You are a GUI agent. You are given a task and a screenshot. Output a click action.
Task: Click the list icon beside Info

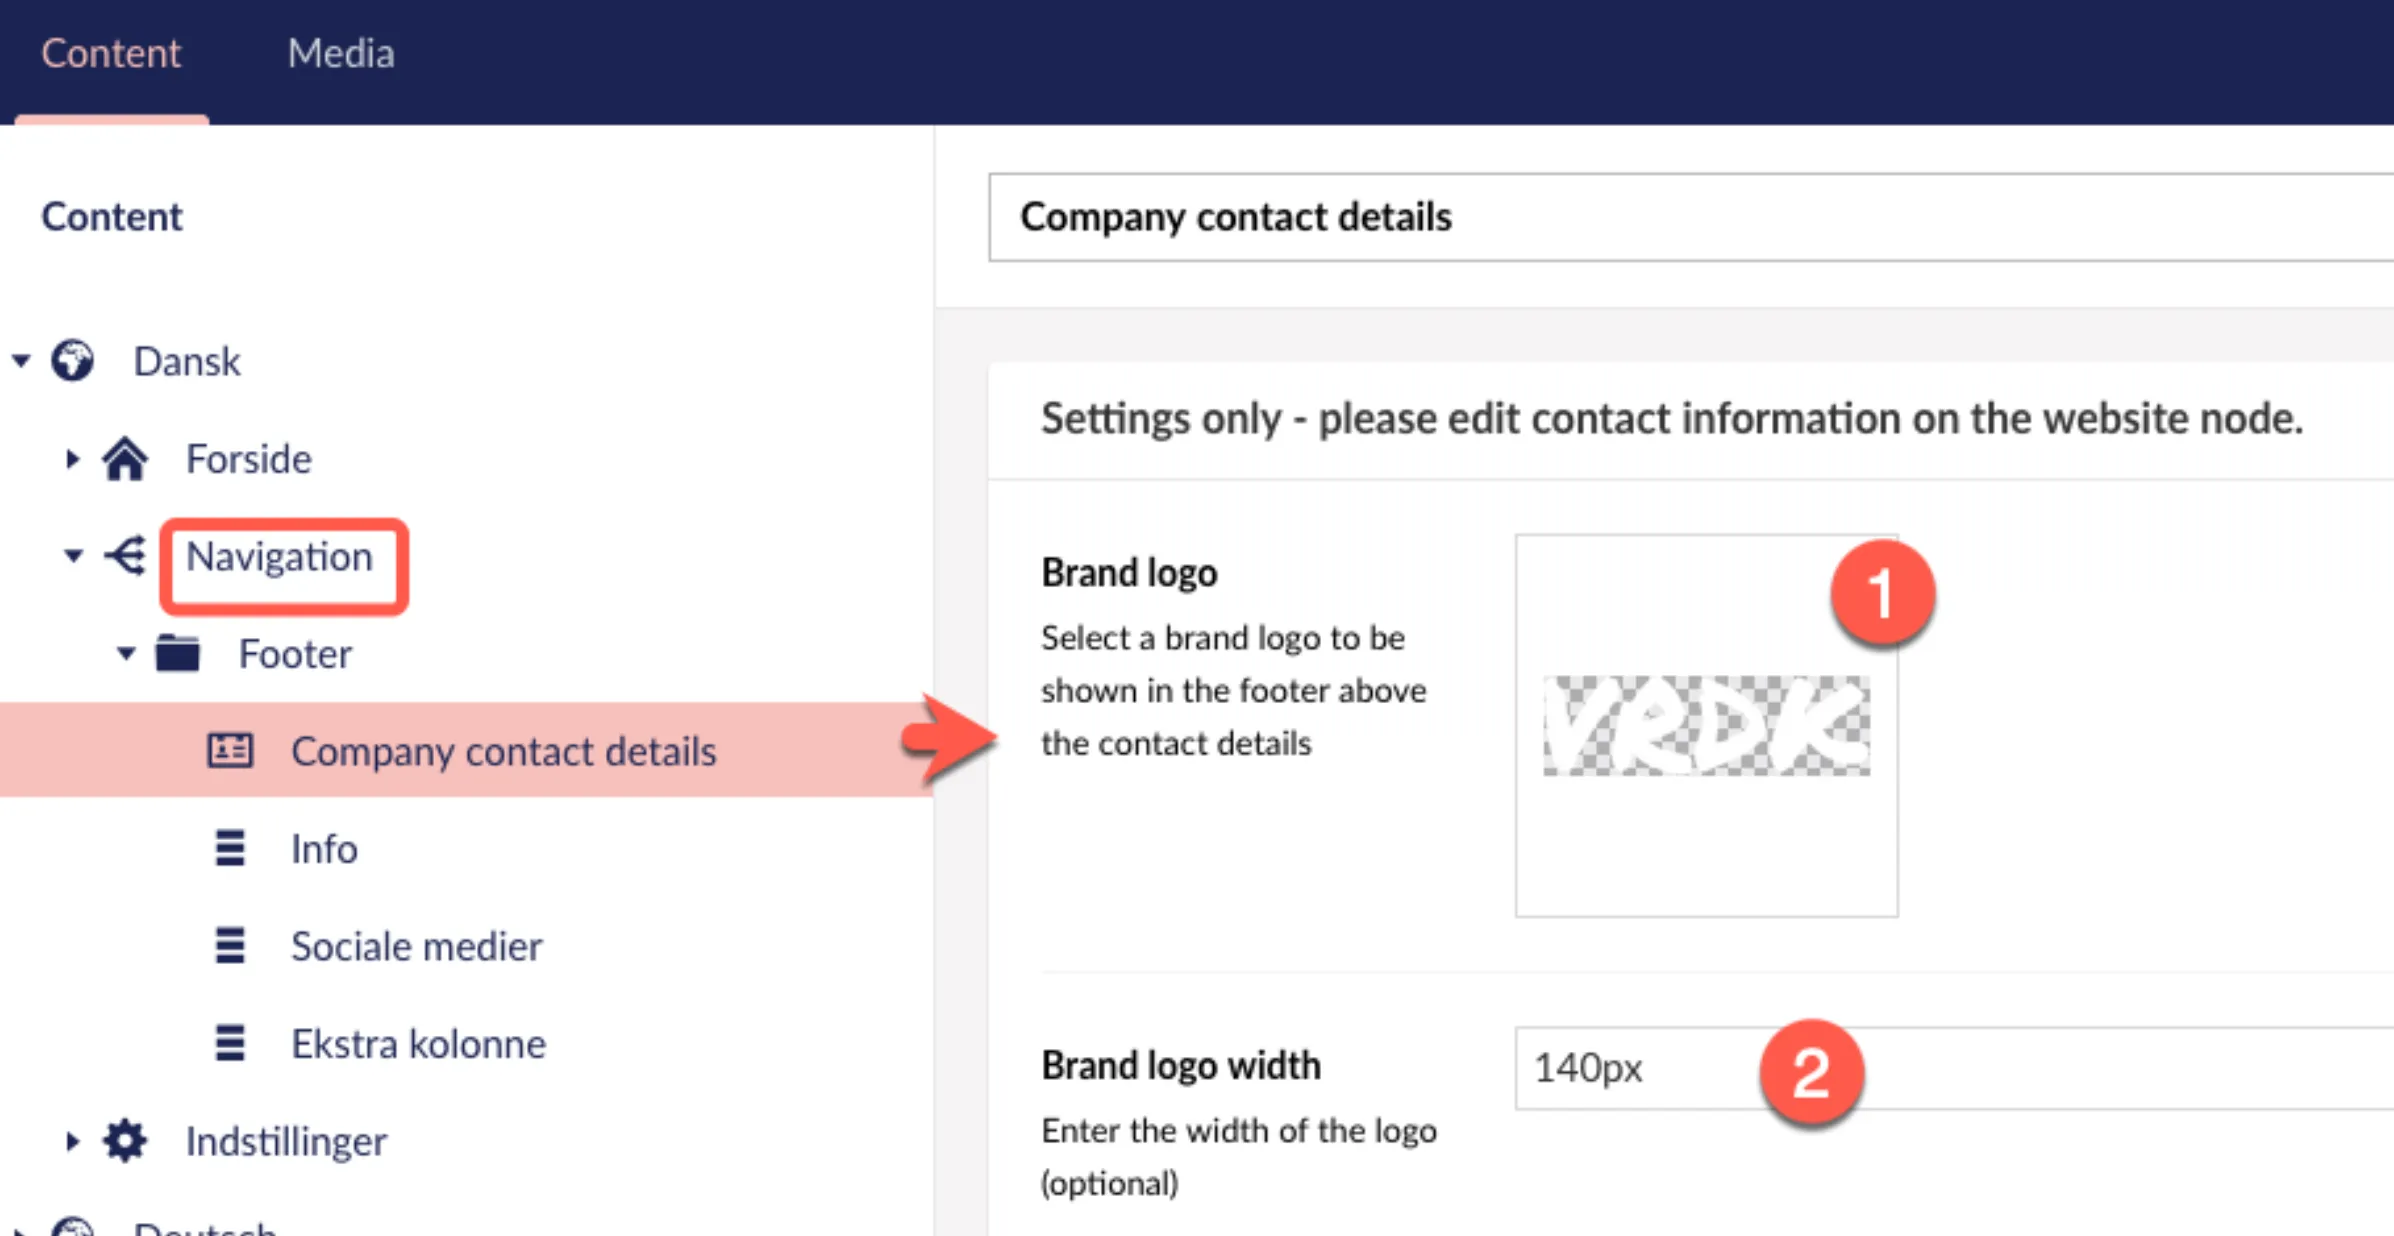(x=230, y=848)
